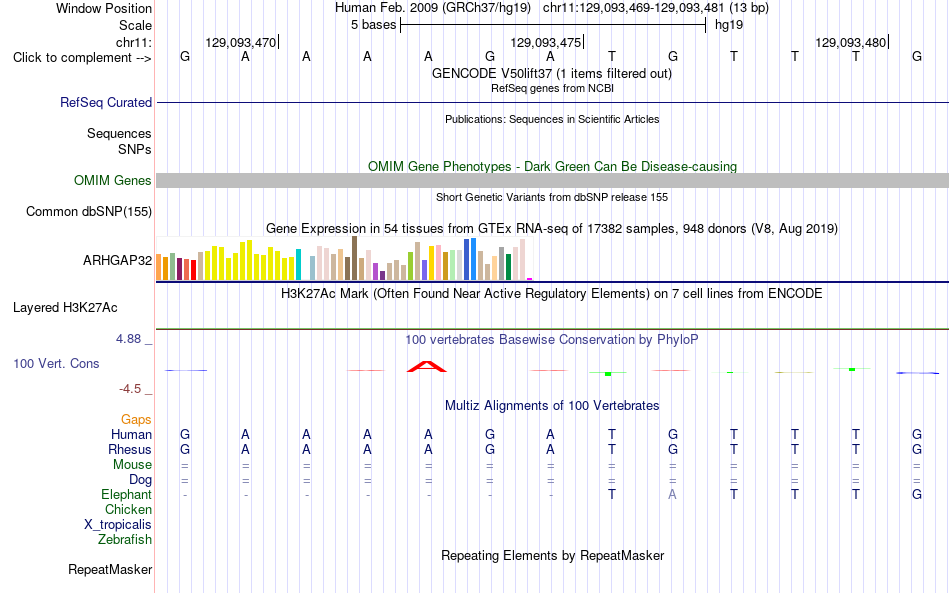
Task: Click the 129,093,470 coordinate marker
Action: (x=241, y=42)
